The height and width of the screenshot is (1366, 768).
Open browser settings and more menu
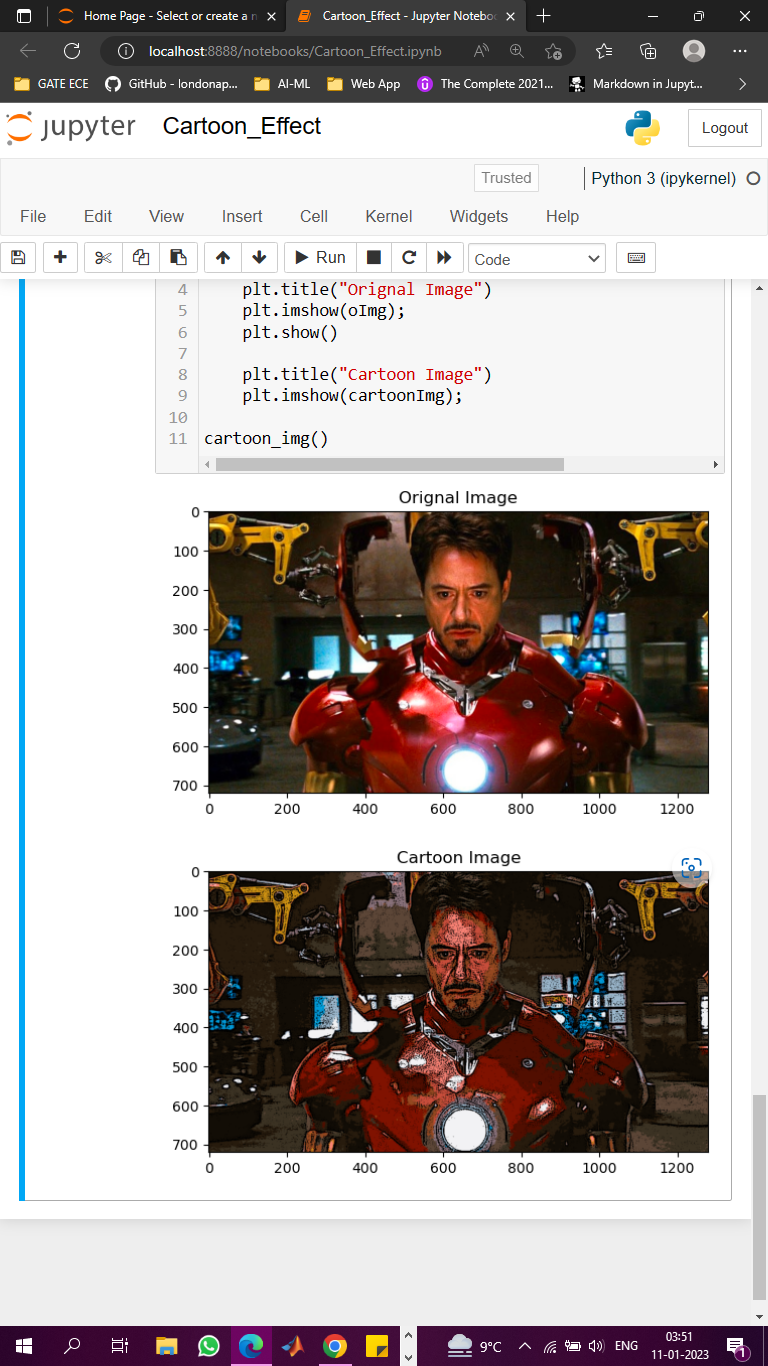click(740, 51)
